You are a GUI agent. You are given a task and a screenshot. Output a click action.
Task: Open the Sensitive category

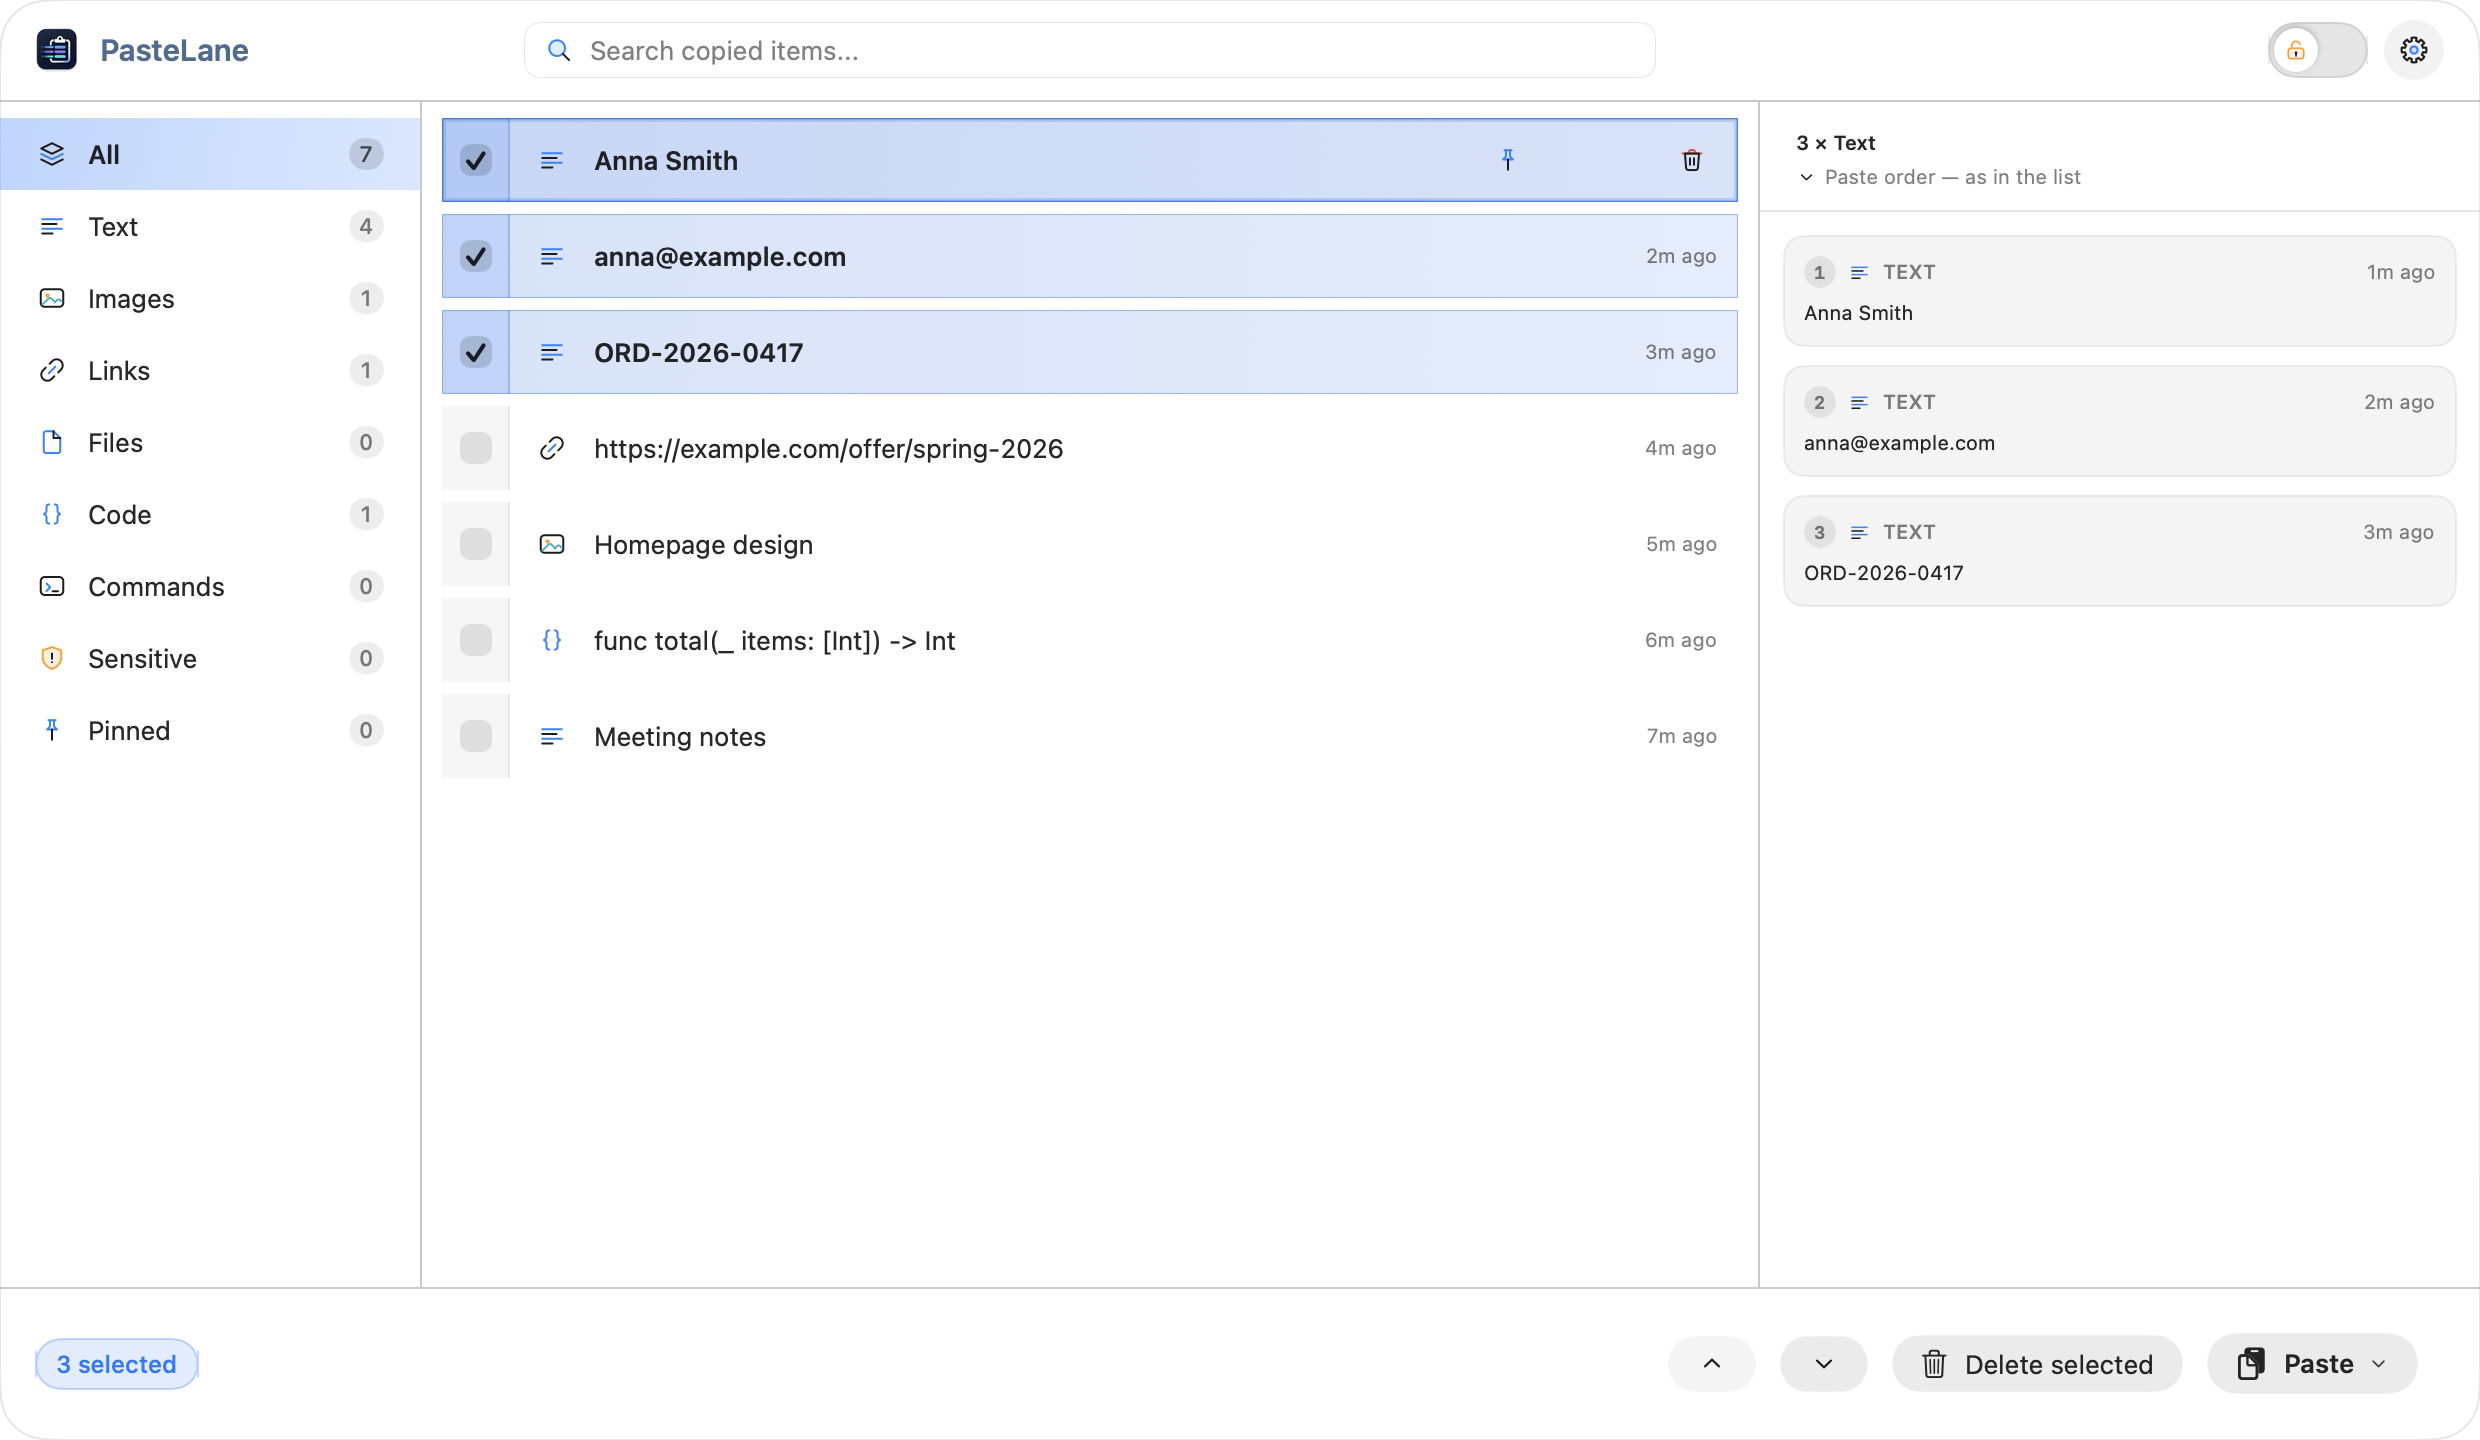tap(210, 658)
